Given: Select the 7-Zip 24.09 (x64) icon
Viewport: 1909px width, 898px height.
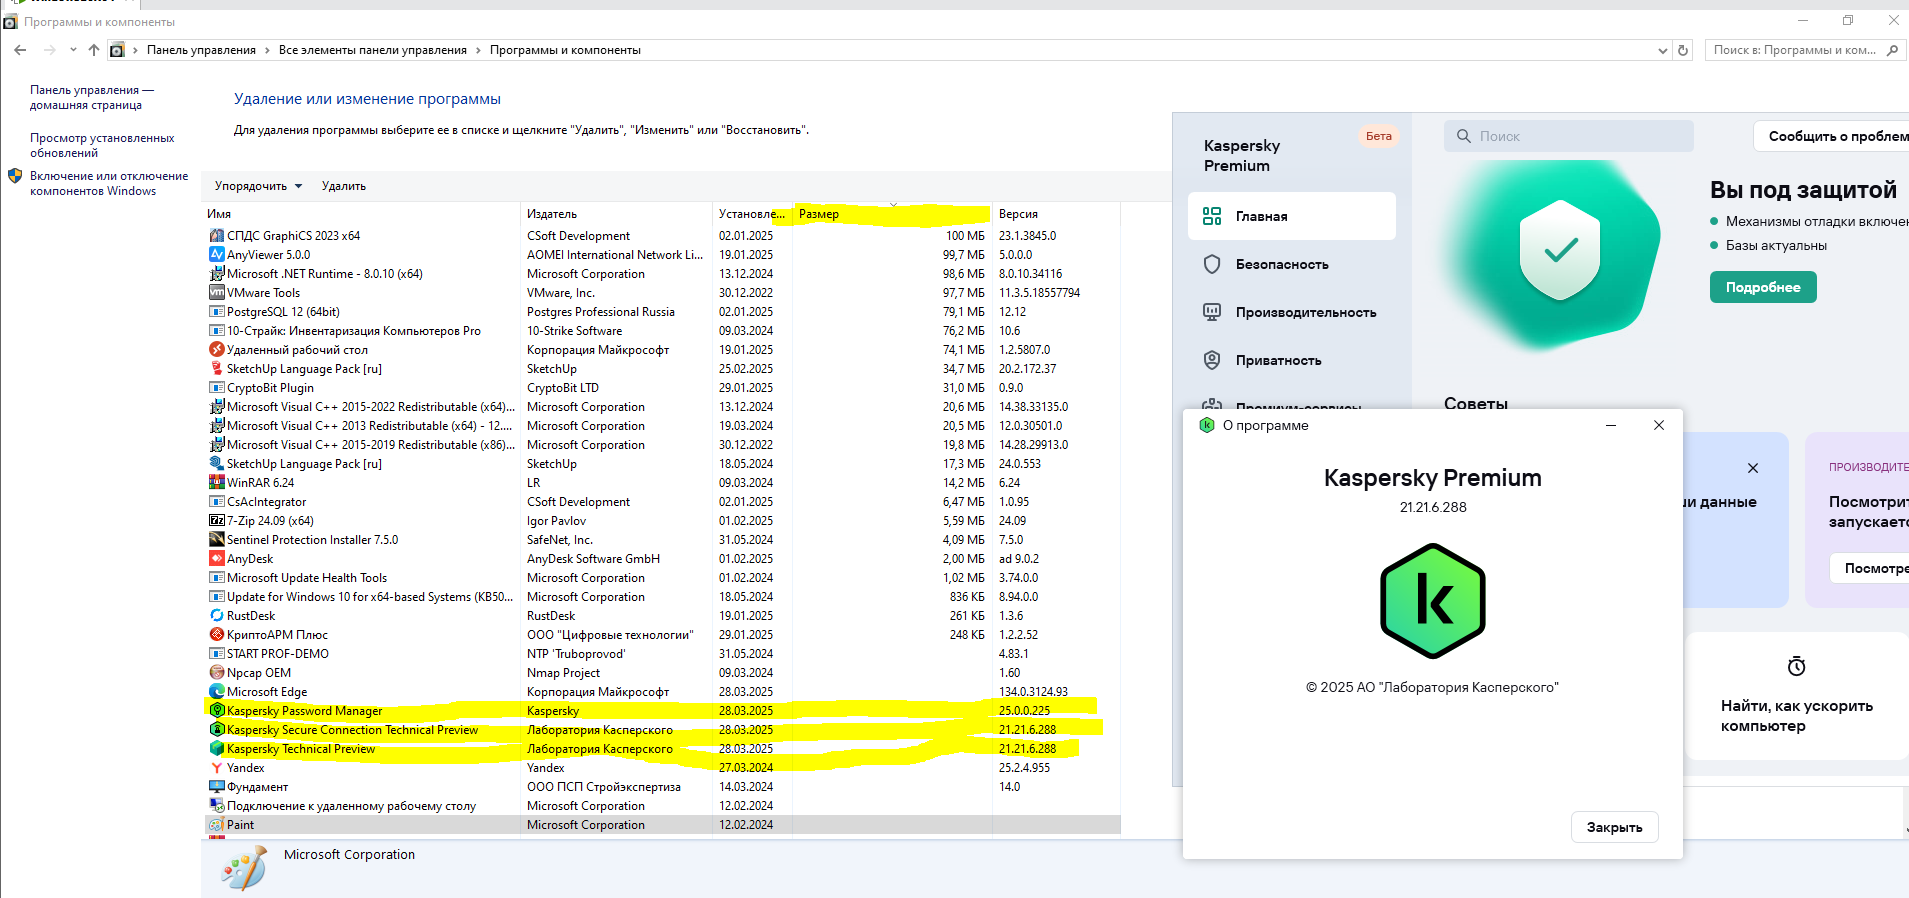Looking at the screenshot, I should (216, 521).
